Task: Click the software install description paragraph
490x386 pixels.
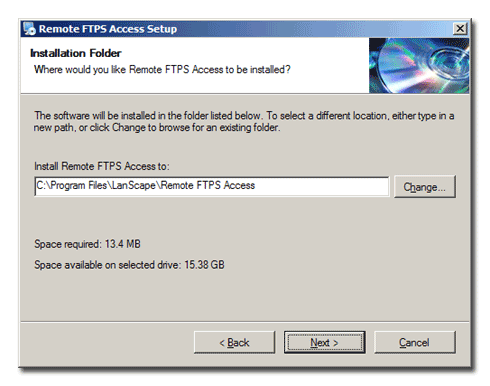Action: pyautogui.click(x=244, y=122)
